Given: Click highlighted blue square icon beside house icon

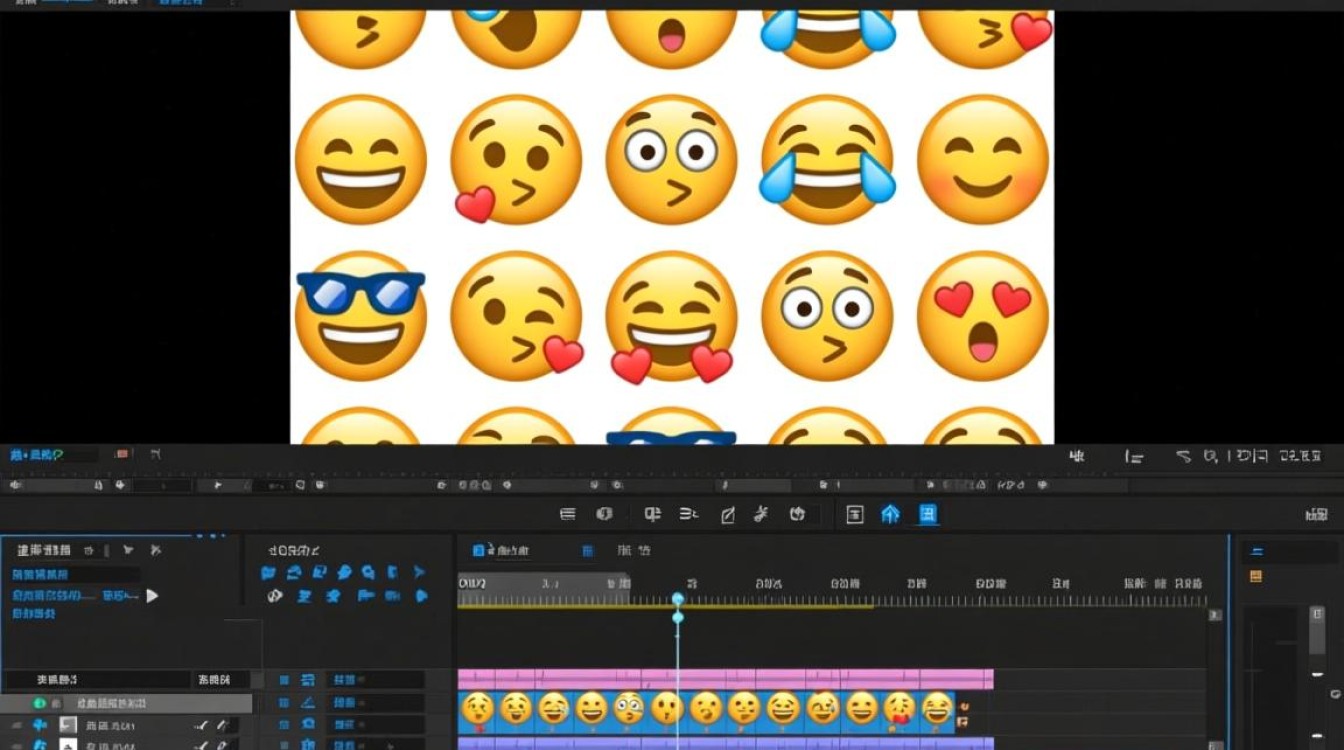Looking at the screenshot, I should click(x=928, y=514).
